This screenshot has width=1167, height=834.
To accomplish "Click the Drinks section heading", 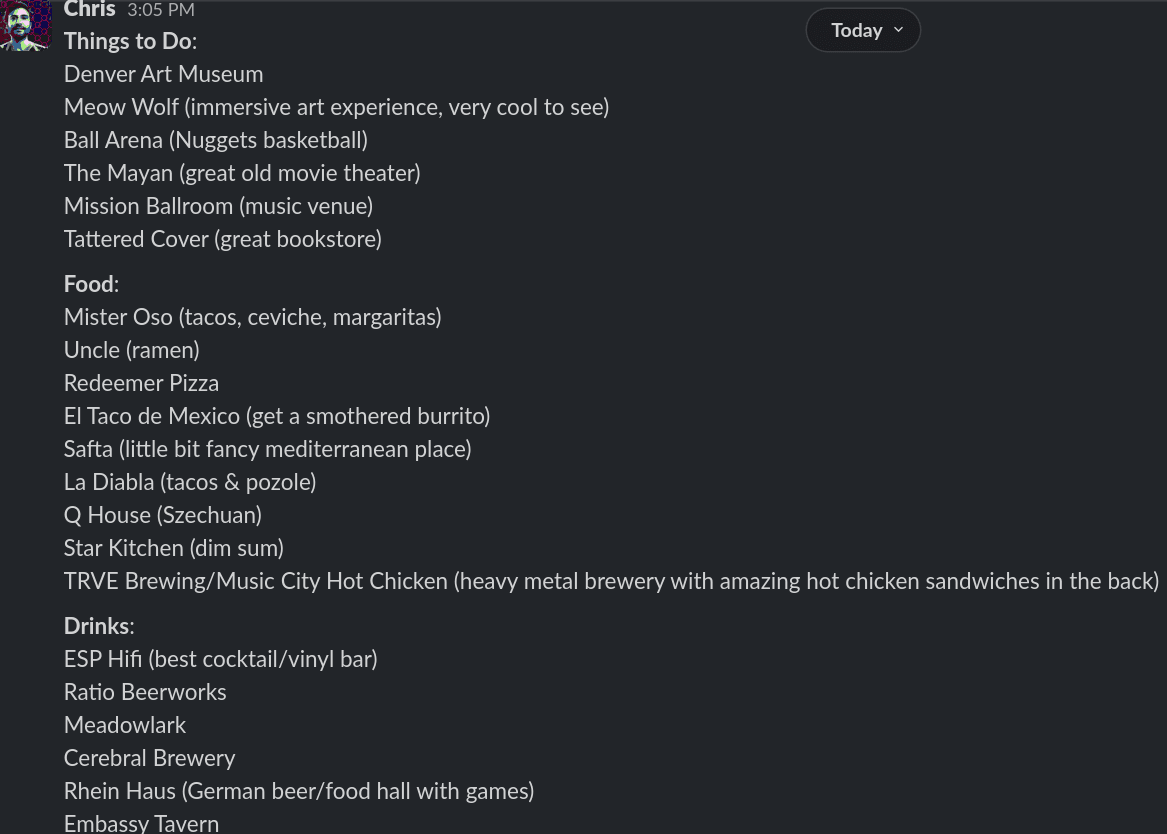I will [x=97, y=626].
